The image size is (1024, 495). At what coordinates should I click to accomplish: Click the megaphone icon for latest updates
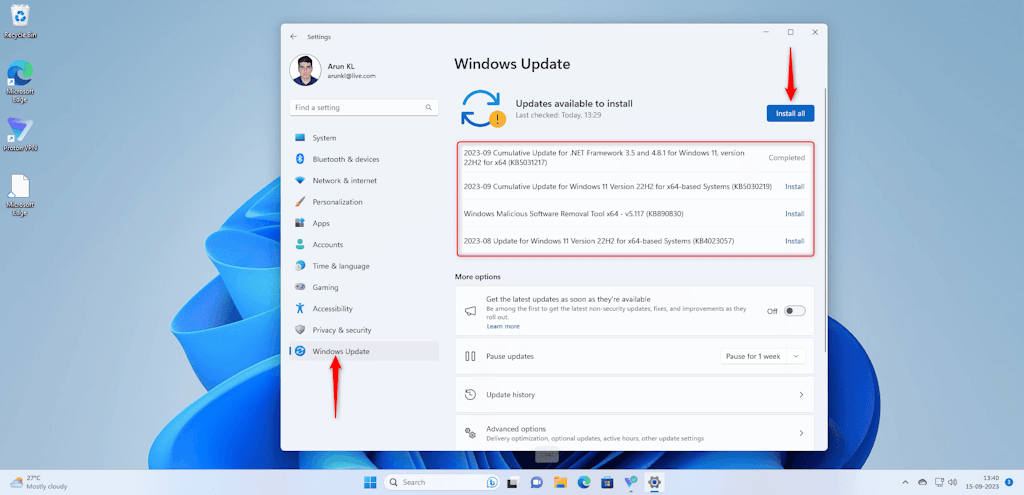[470, 311]
